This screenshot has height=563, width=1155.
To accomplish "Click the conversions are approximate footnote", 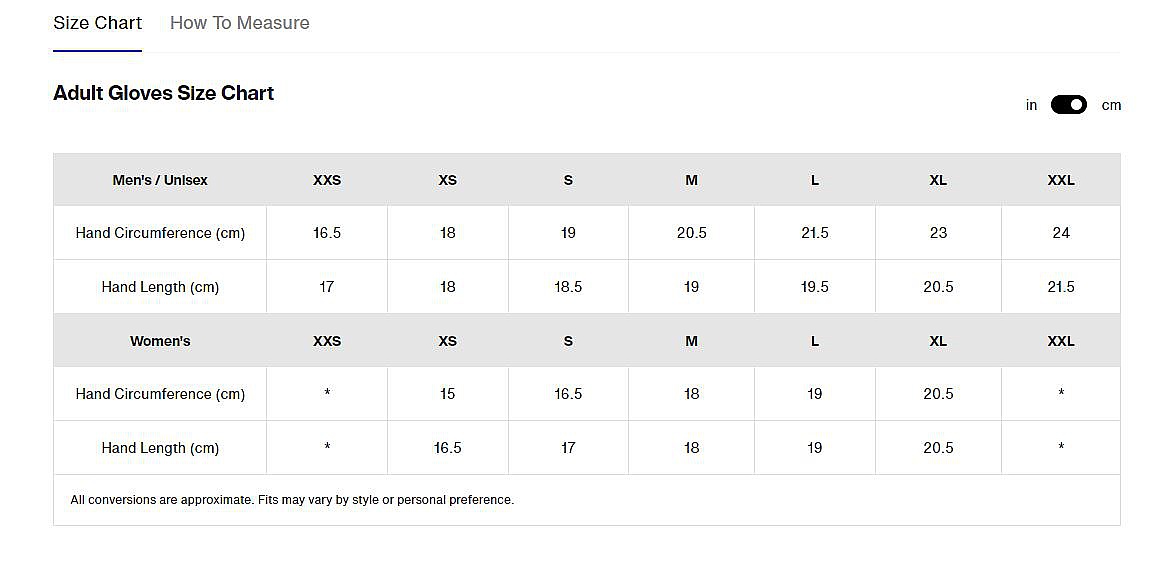I will pyautogui.click(x=292, y=500).
